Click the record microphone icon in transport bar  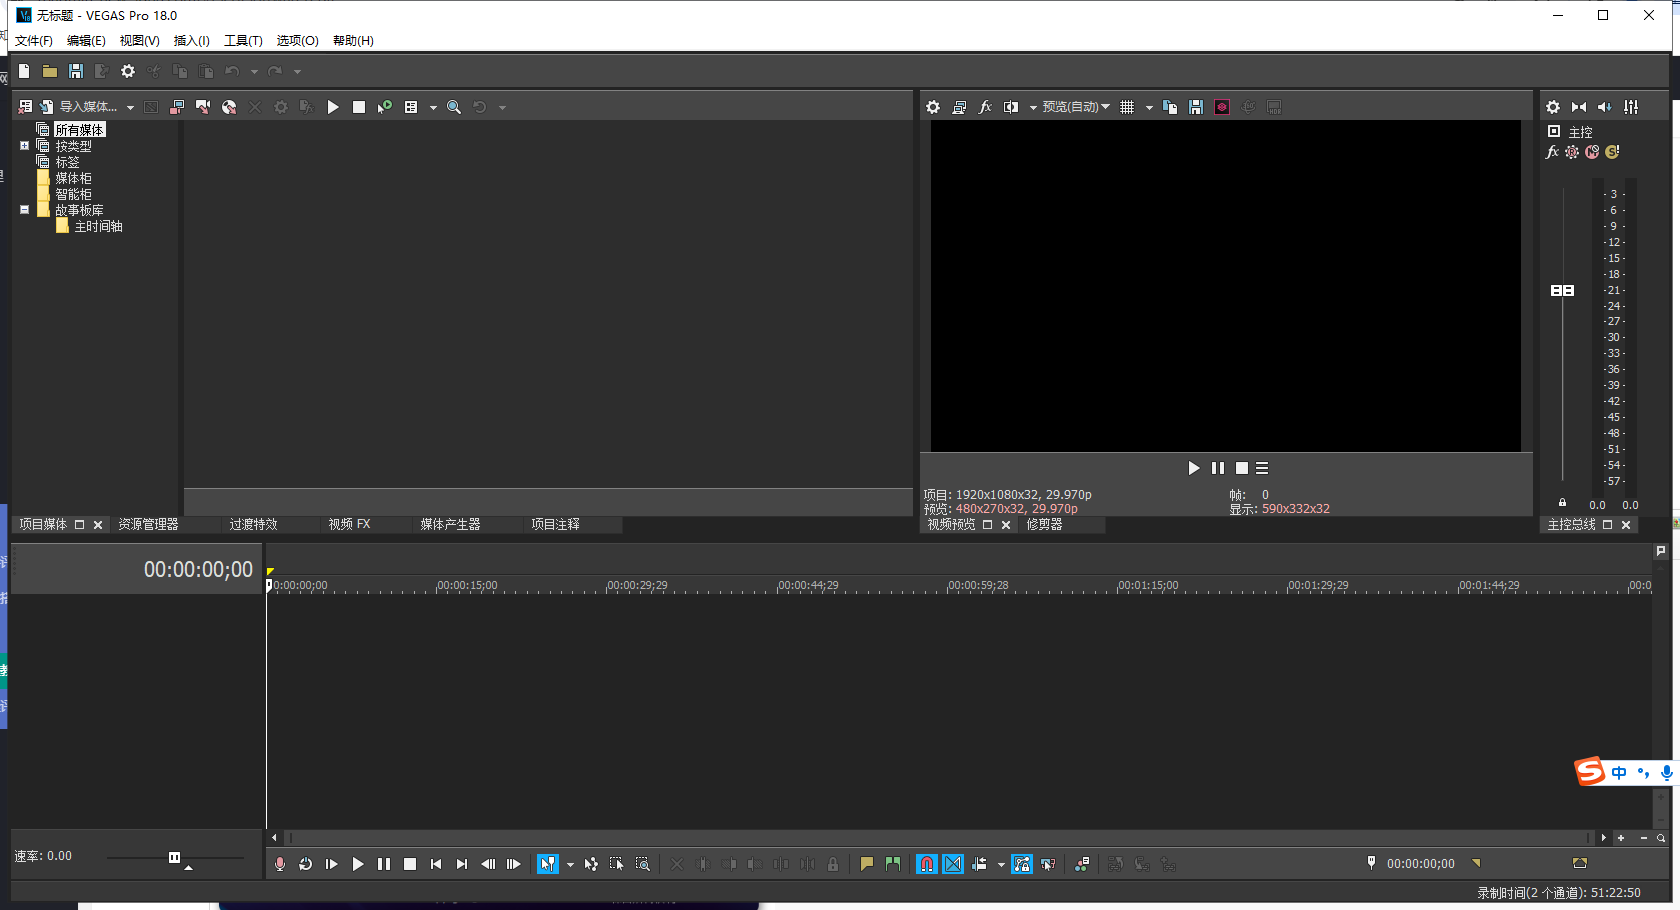[x=280, y=864]
